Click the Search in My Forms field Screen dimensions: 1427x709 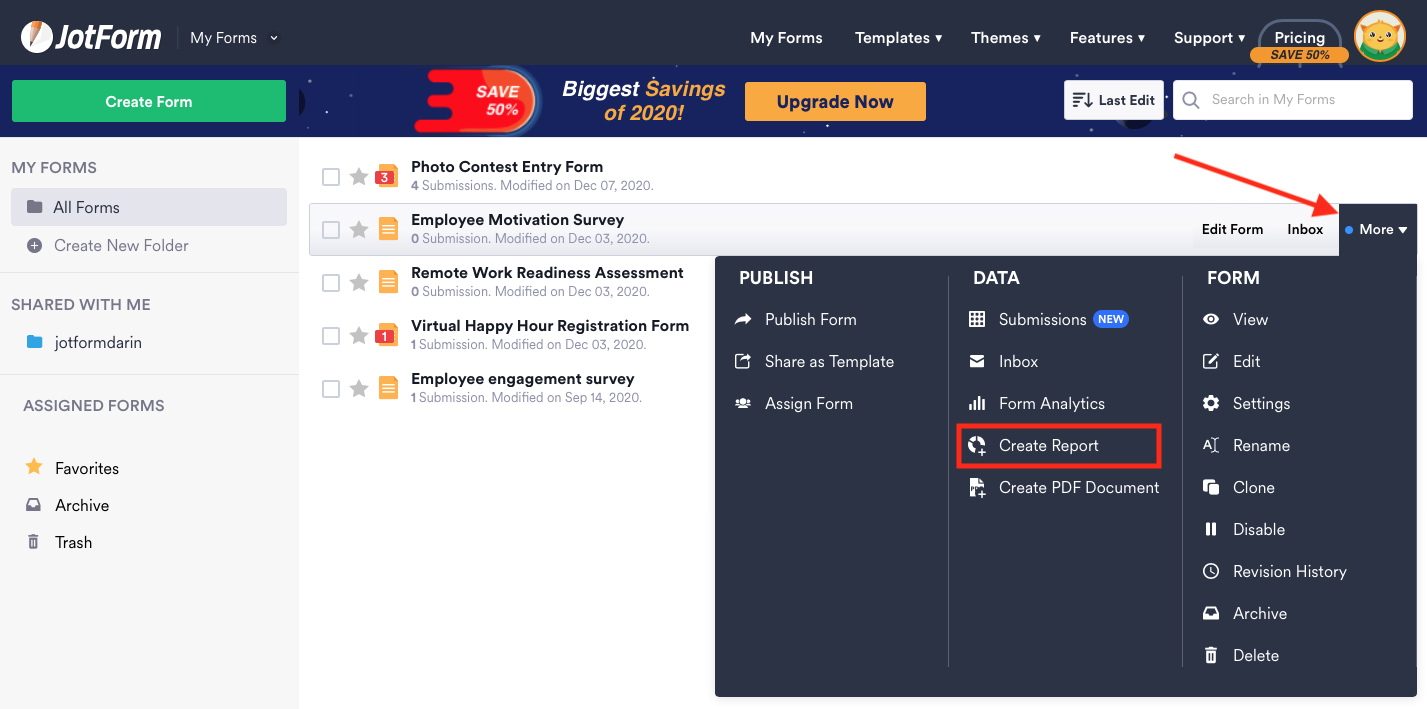coord(1300,100)
